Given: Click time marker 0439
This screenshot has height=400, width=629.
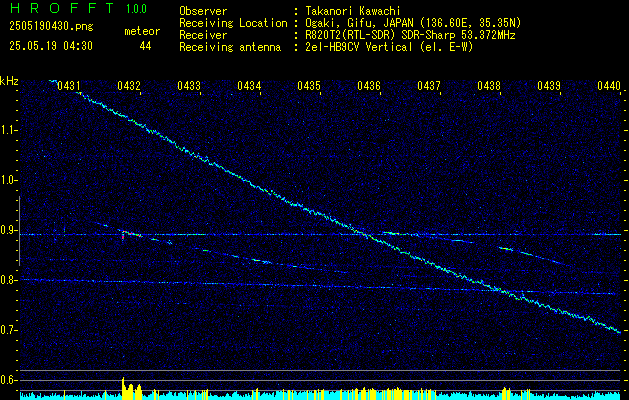Looking at the screenshot, I should coord(549,85).
